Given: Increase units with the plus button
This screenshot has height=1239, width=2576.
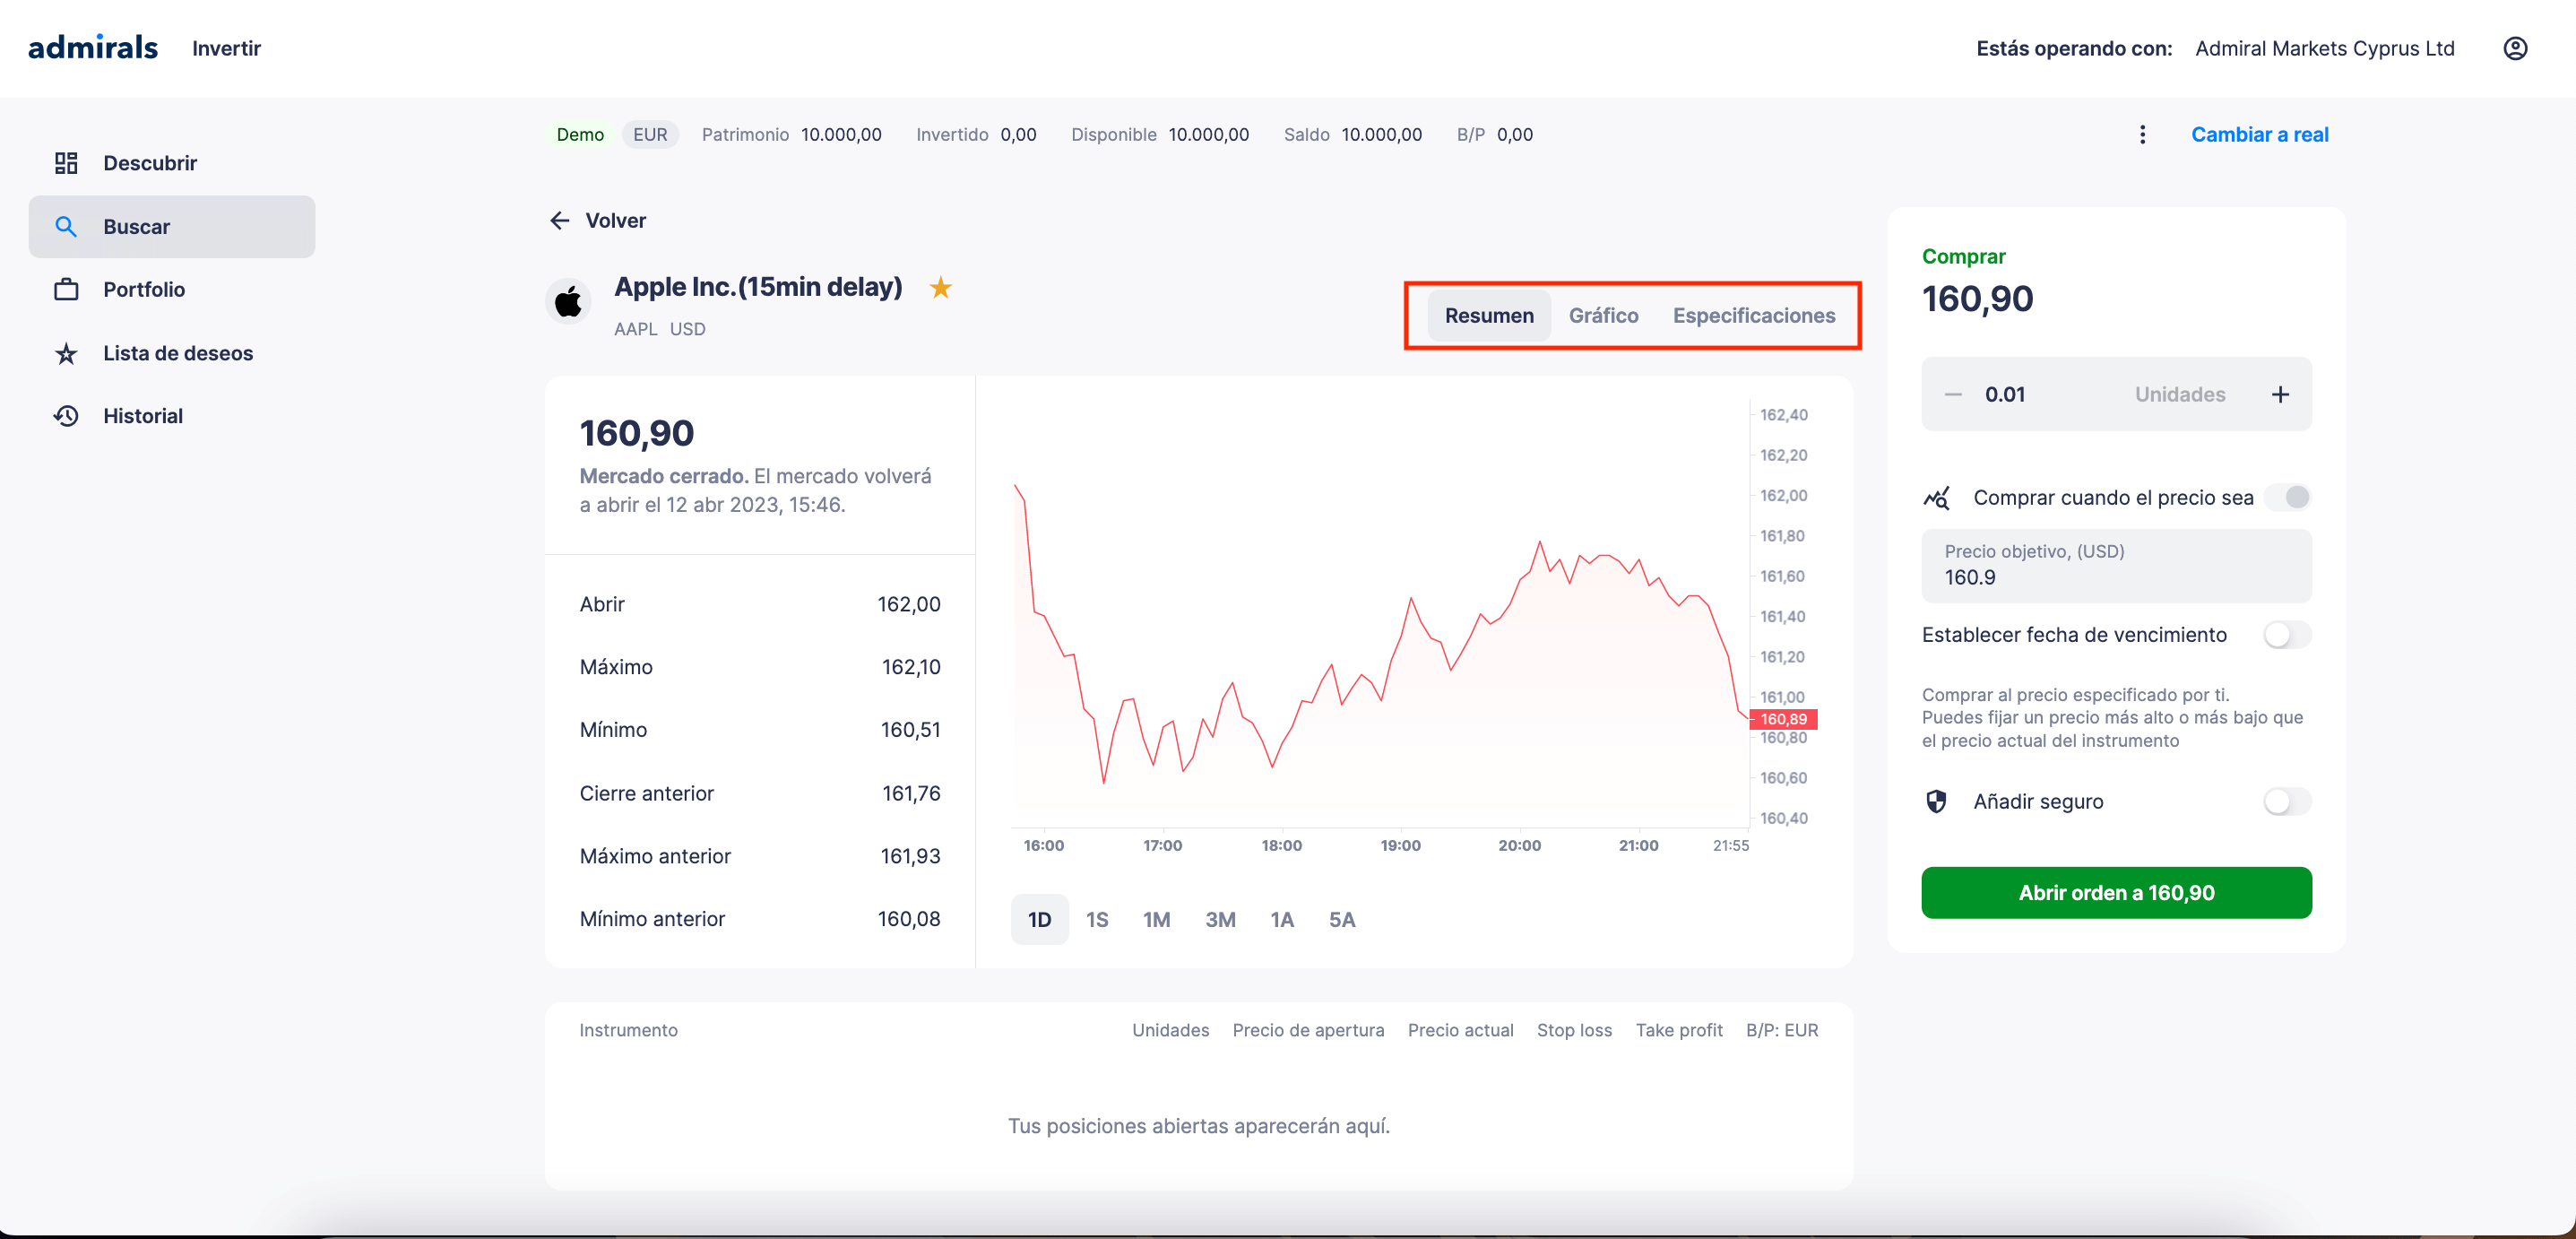Looking at the screenshot, I should (2280, 394).
